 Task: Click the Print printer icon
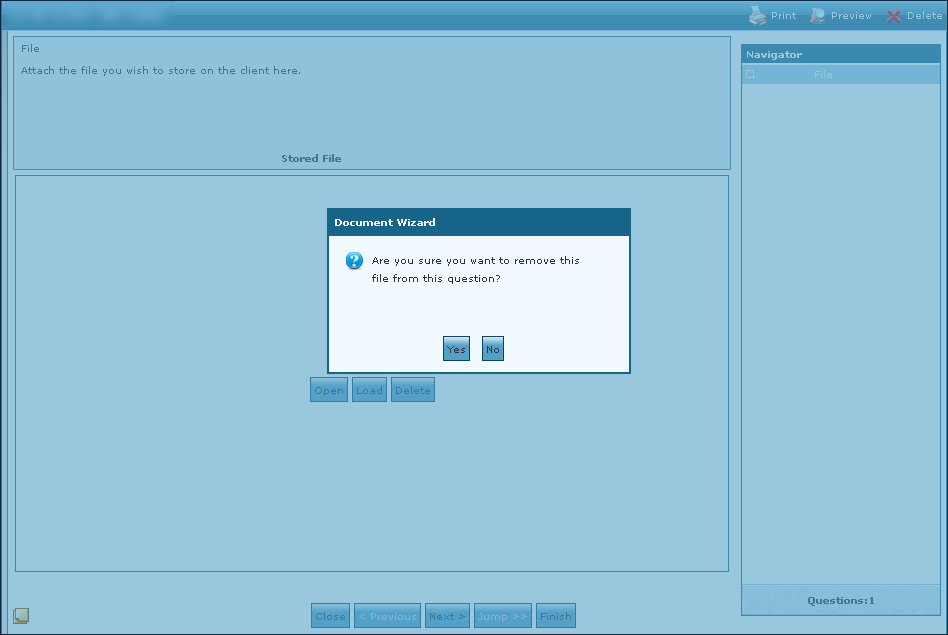(758, 15)
